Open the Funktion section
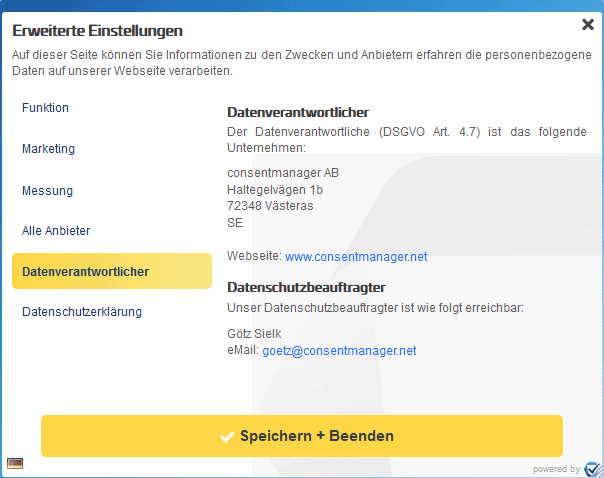 pyautogui.click(x=45, y=108)
